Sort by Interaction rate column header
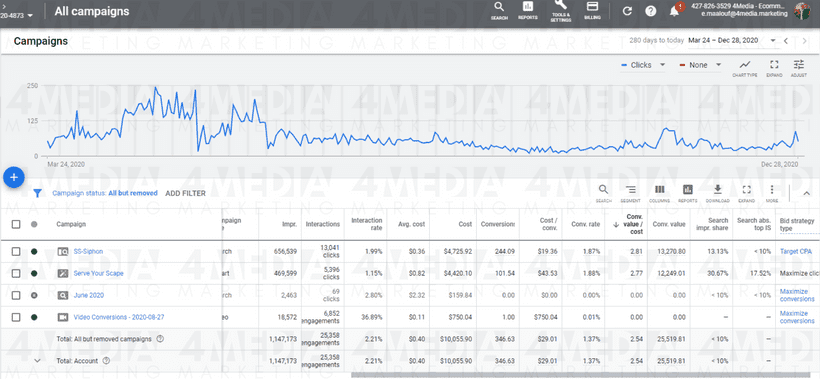Screen dimensions: 820x379 pyautogui.click(x=367, y=224)
